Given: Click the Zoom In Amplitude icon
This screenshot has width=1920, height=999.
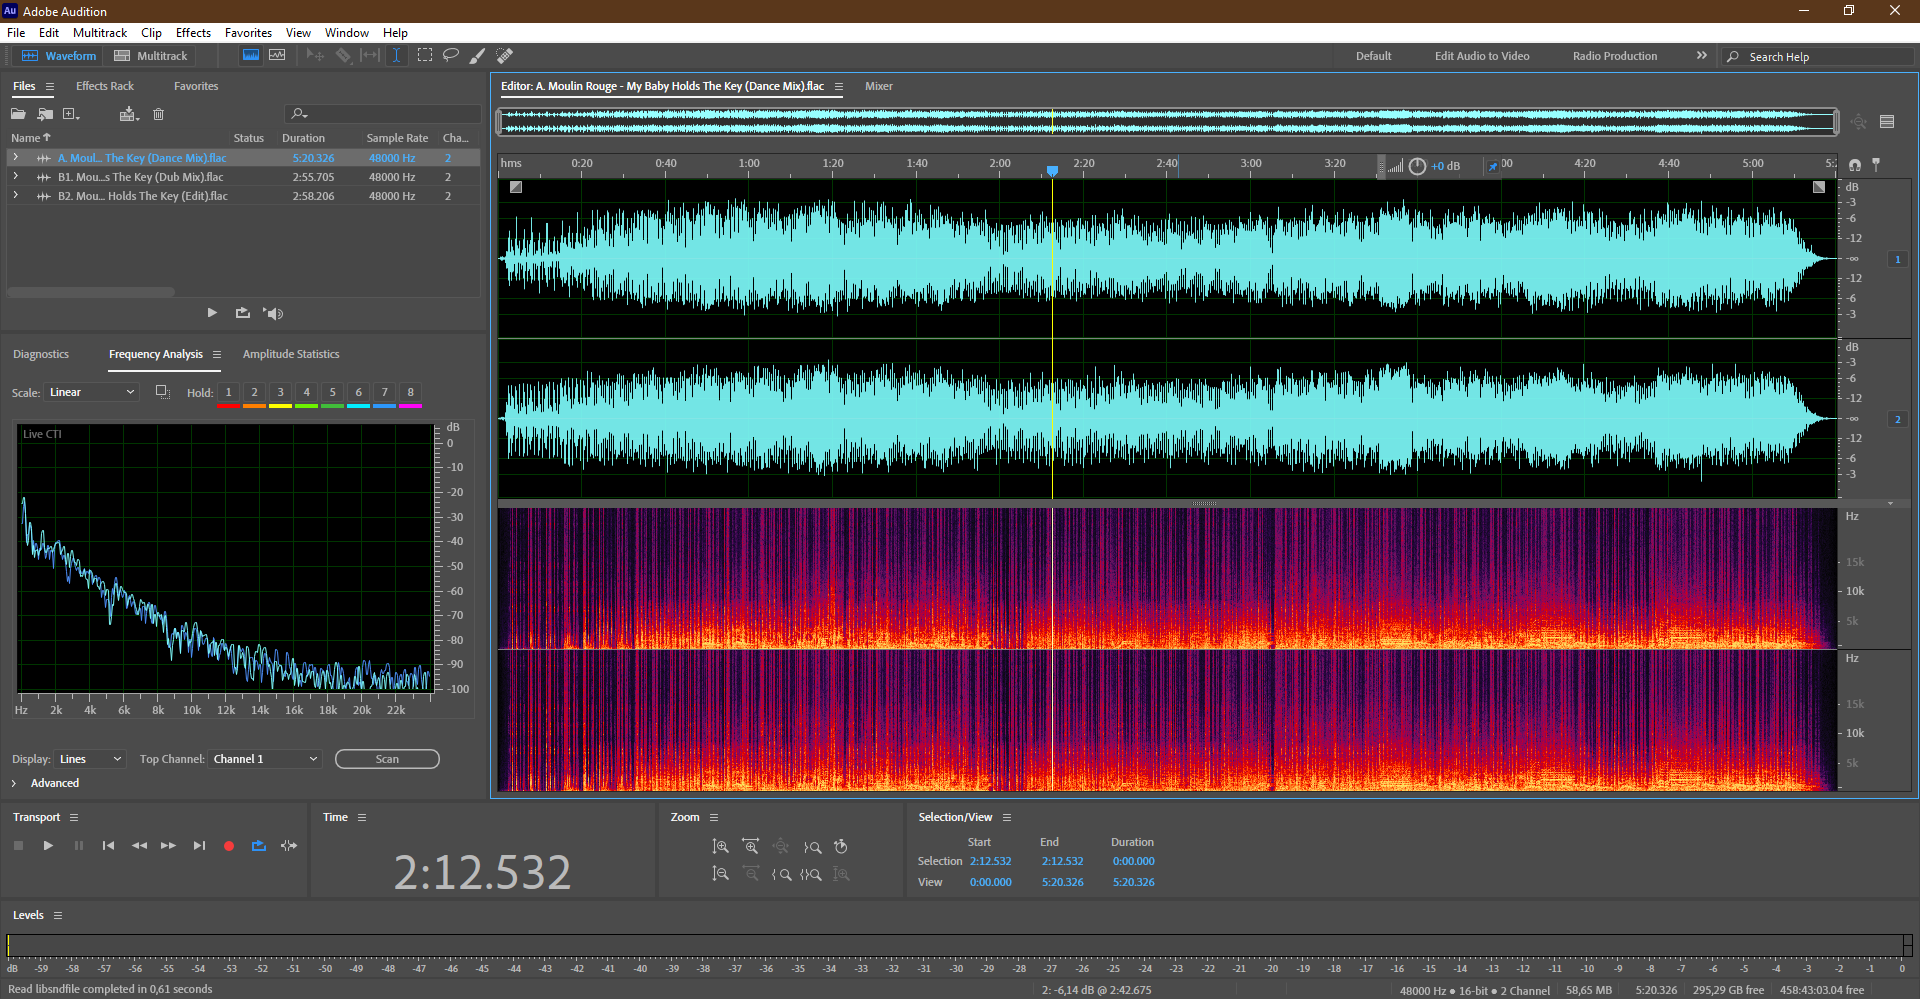Looking at the screenshot, I should [720, 847].
